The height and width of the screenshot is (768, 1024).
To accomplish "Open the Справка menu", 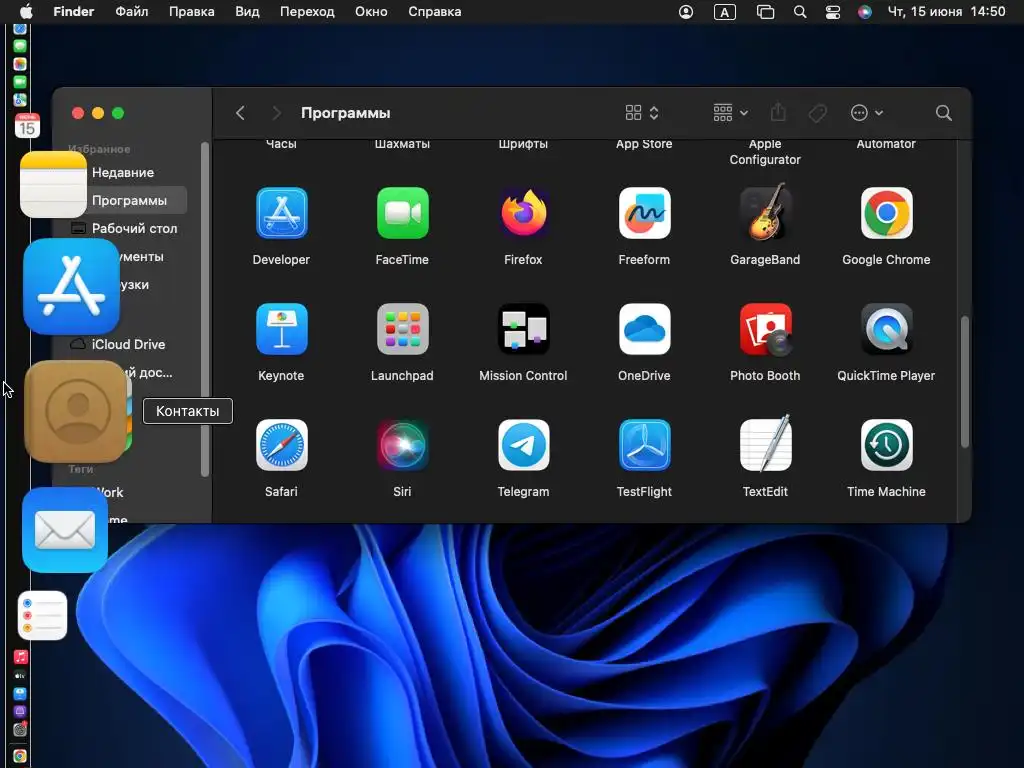I will (434, 12).
